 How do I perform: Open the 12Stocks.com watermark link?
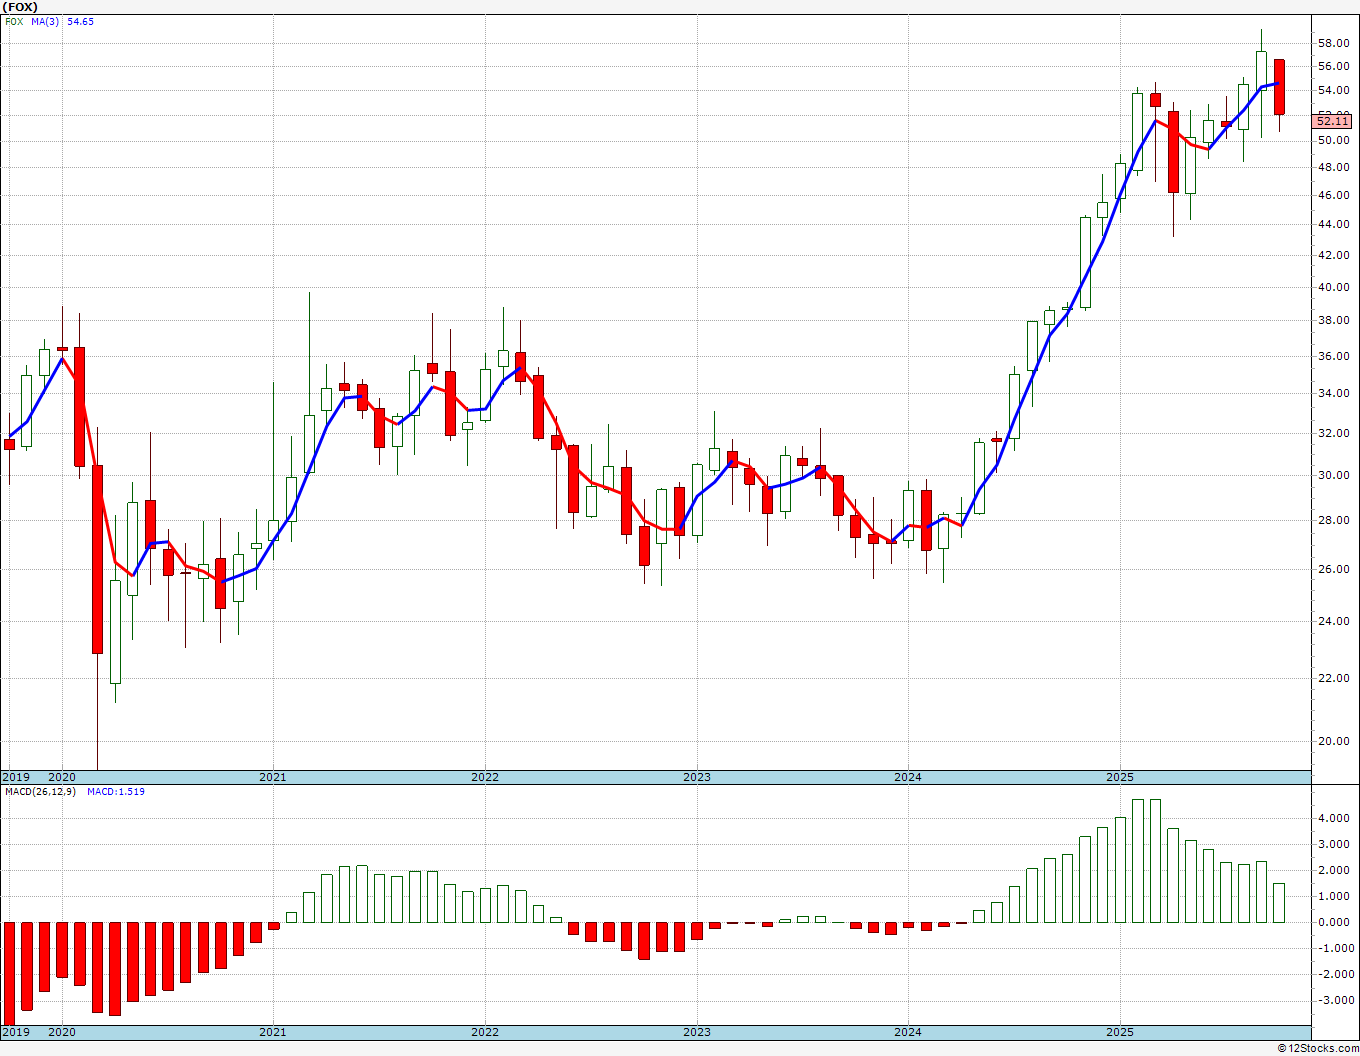pos(1318,1048)
